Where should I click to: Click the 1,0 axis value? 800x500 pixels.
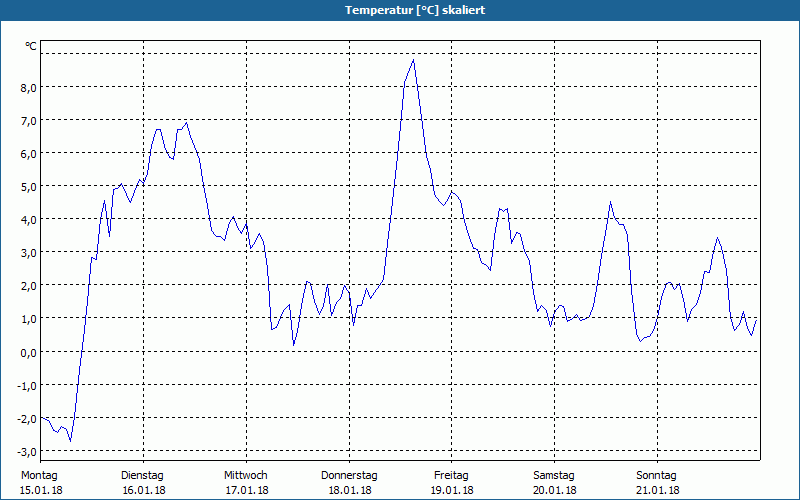pyautogui.click(x=29, y=319)
